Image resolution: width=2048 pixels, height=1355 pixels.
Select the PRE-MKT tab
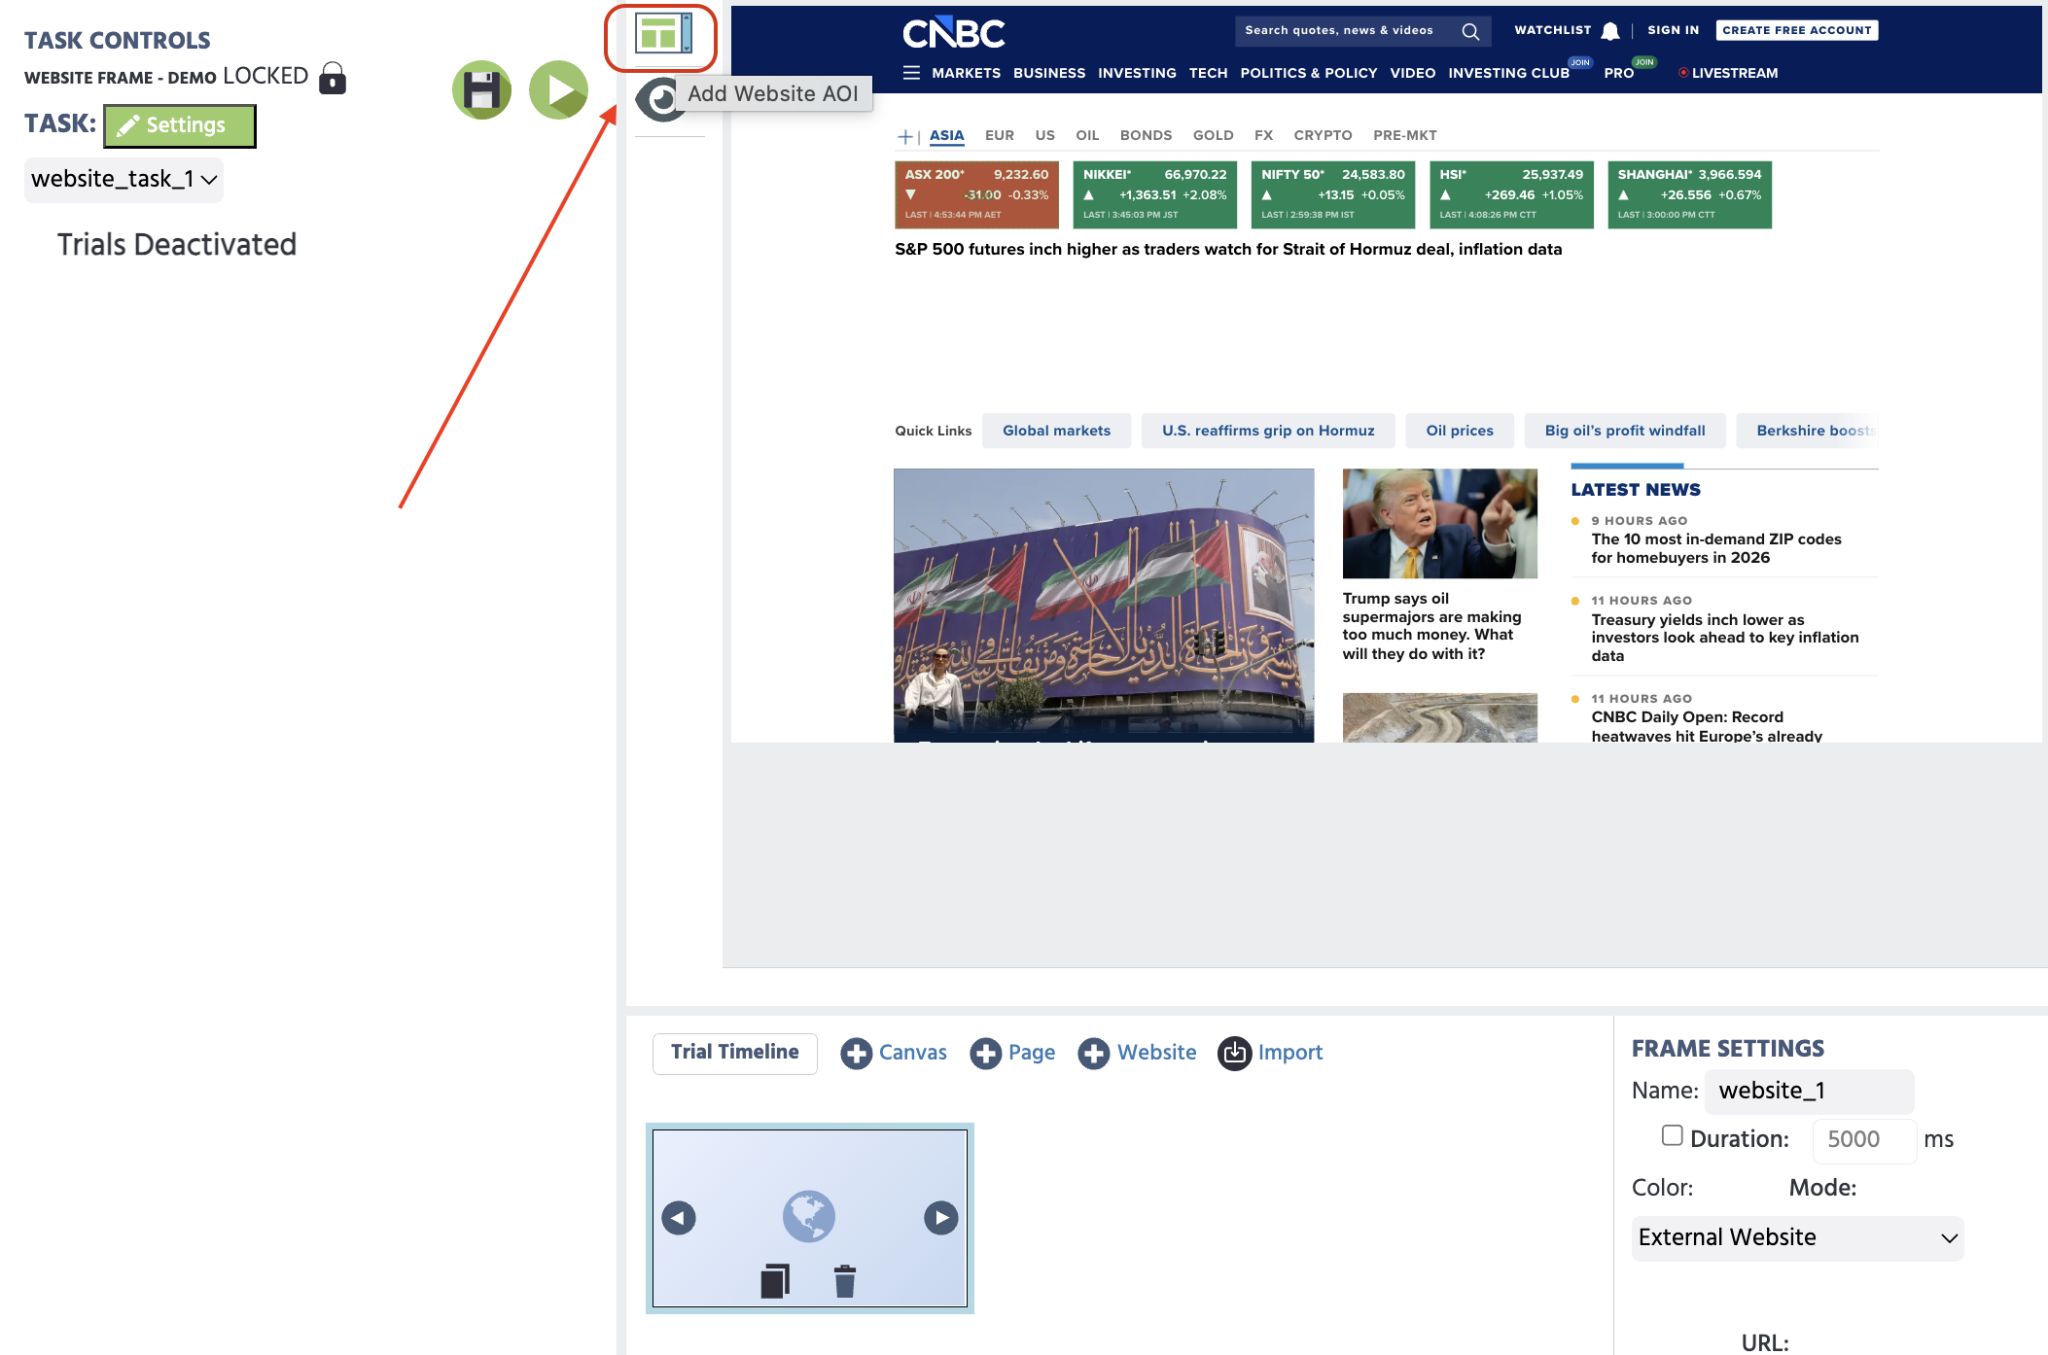[x=1404, y=135]
